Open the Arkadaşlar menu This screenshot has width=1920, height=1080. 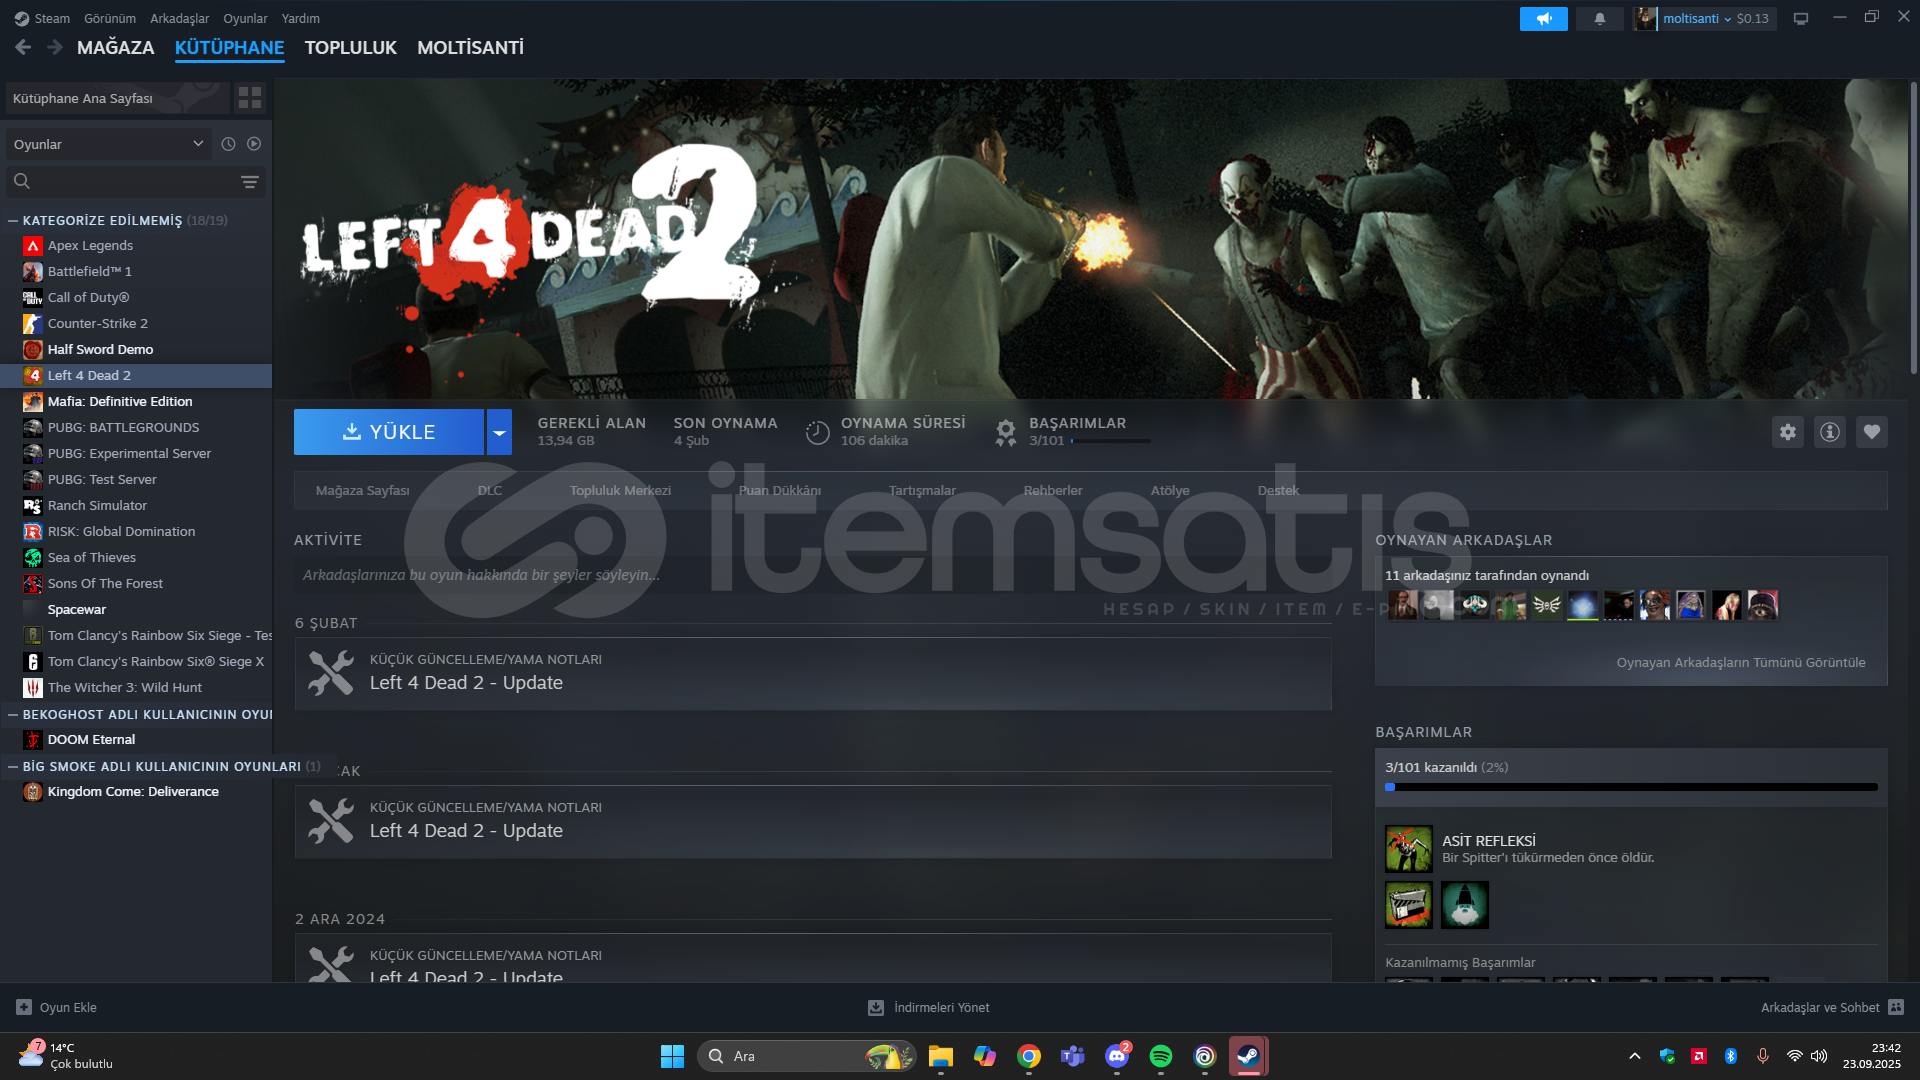point(180,18)
